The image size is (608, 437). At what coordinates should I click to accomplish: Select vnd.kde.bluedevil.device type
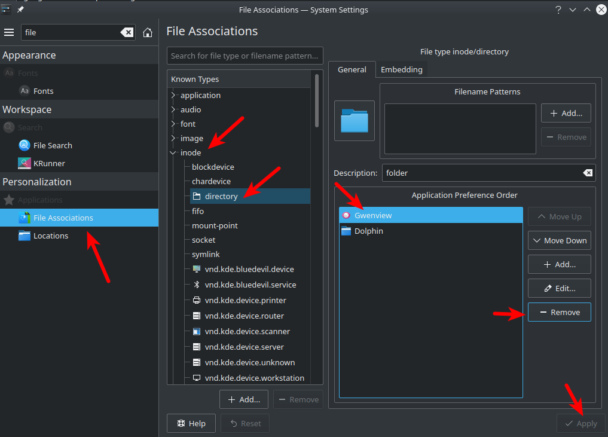(x=249, y=269)
